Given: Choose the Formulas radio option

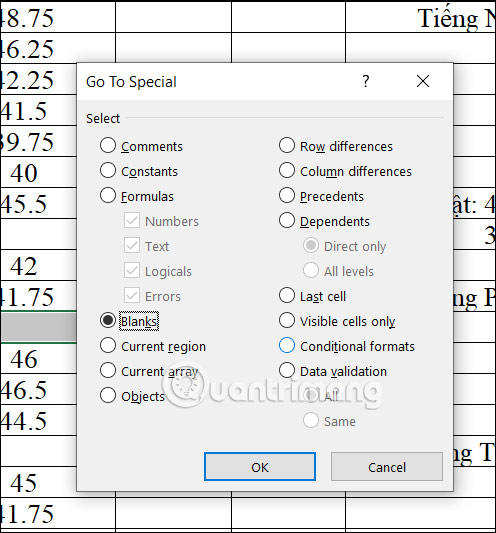Looking at the screenshot, I should (x=108, y=196).
